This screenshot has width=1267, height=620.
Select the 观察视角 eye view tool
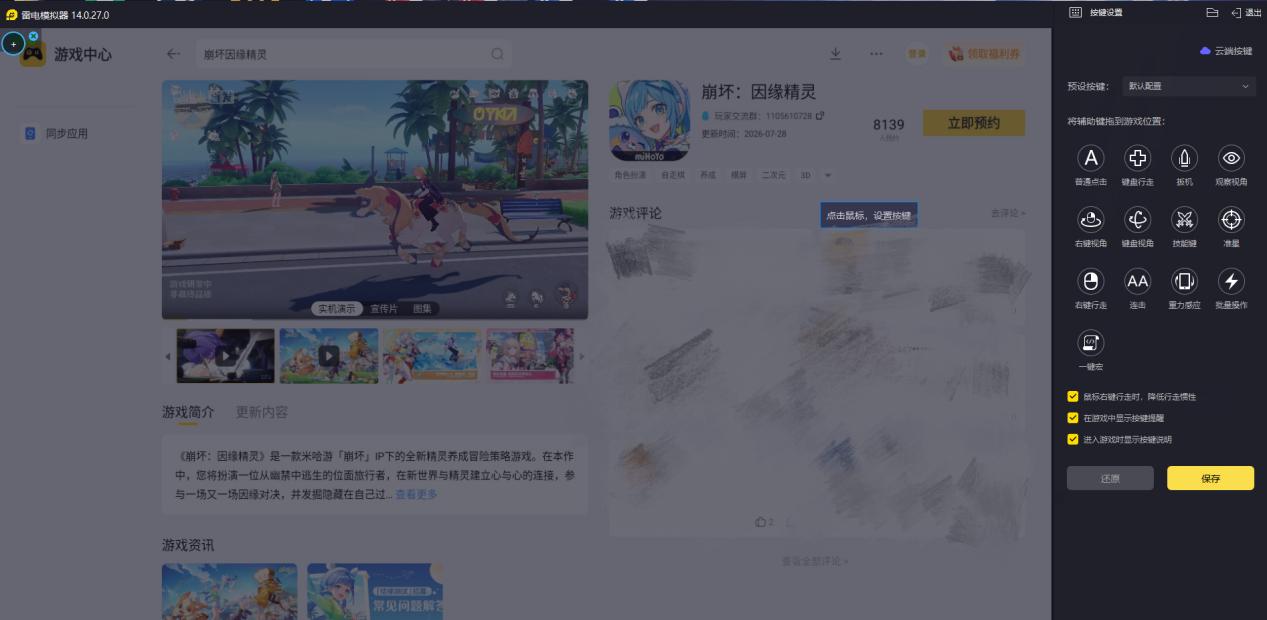1231,158
